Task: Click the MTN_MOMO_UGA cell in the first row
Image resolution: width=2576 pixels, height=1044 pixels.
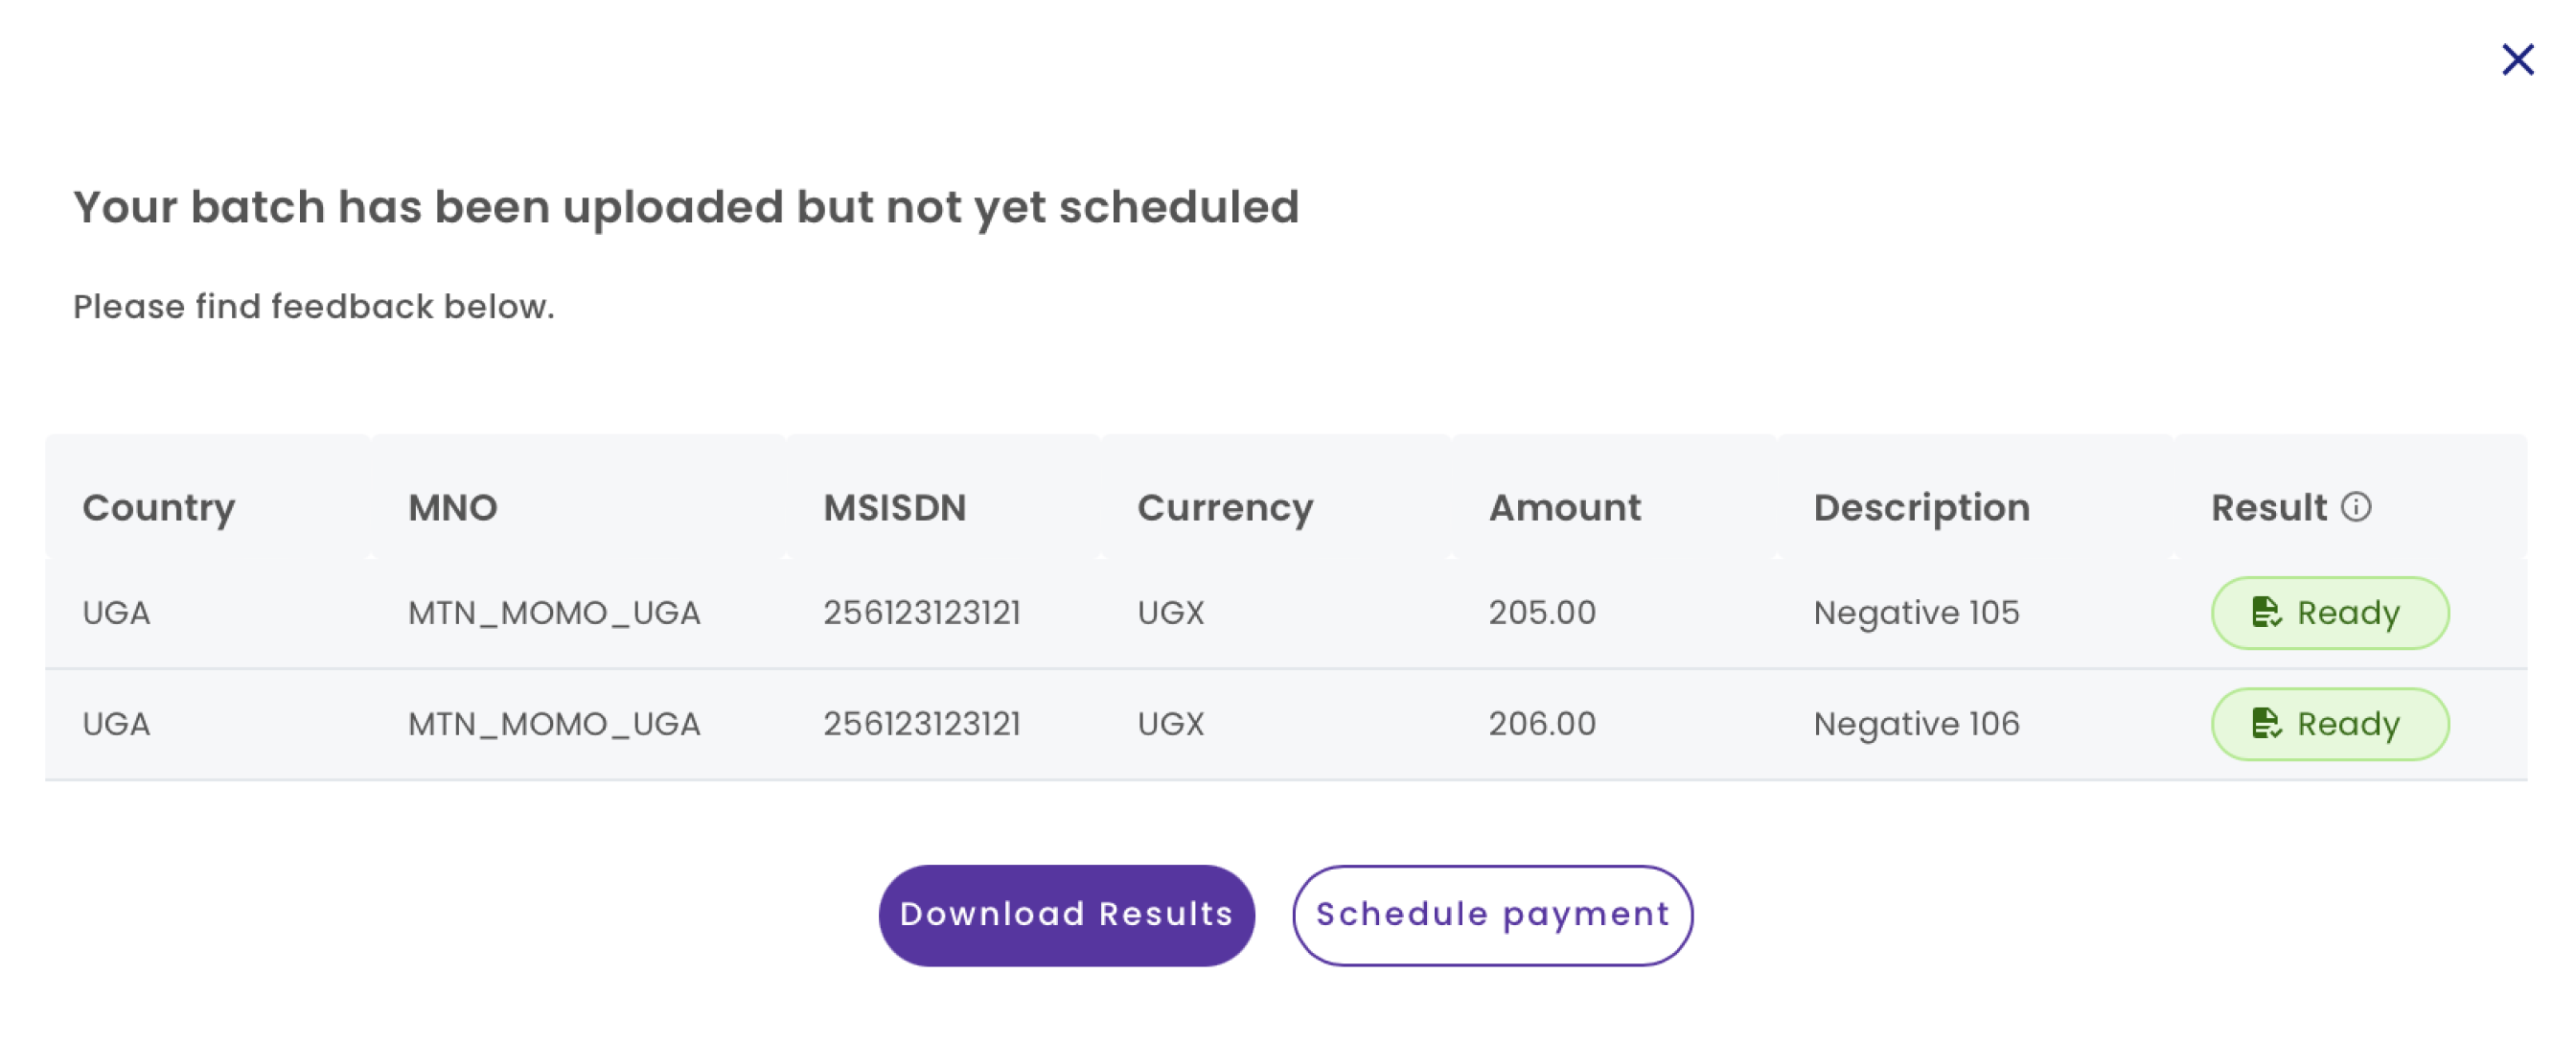Action: (557, 613)
